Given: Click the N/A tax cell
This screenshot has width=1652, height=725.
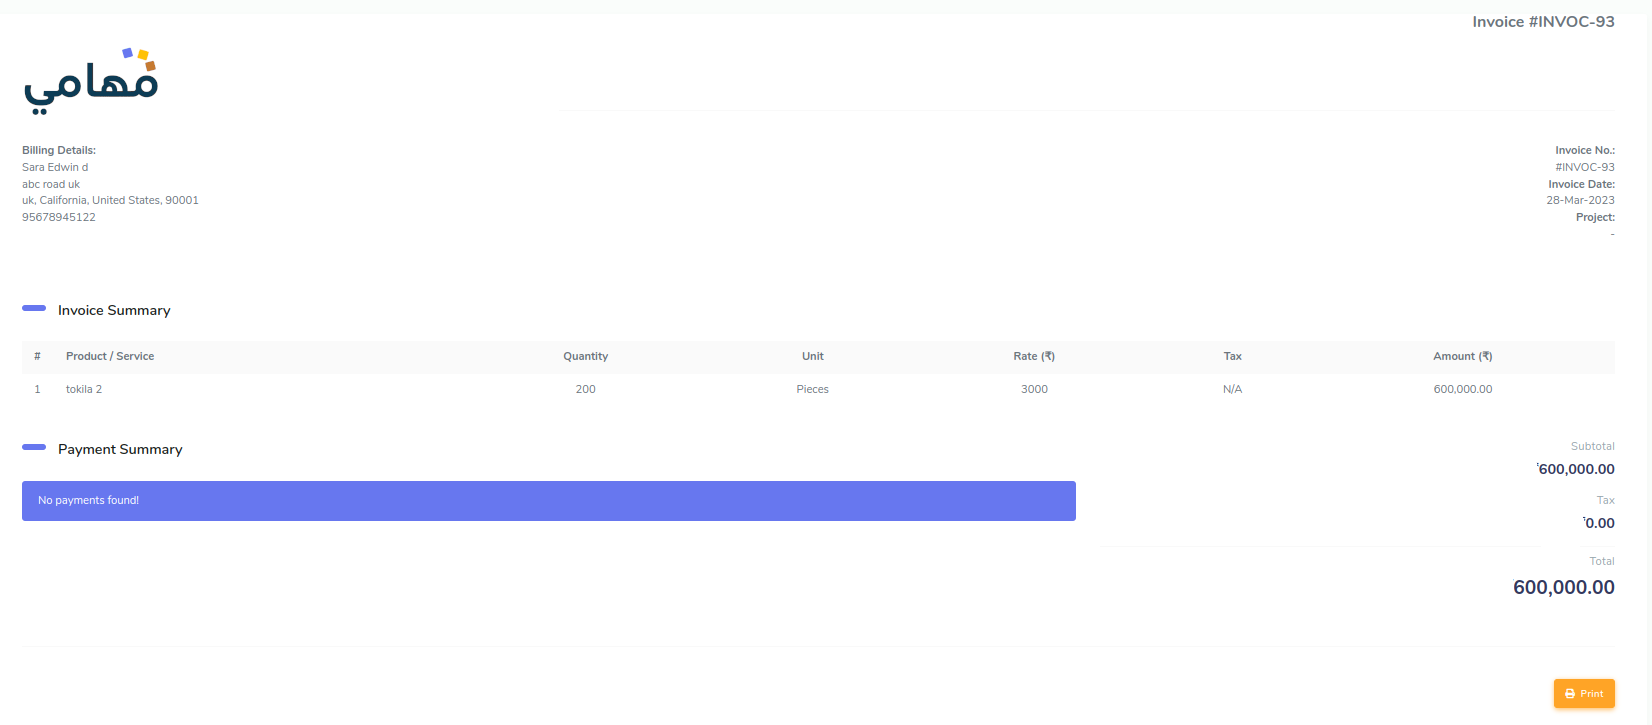Looking at the screenshot, I should [x=1232, y=389].
